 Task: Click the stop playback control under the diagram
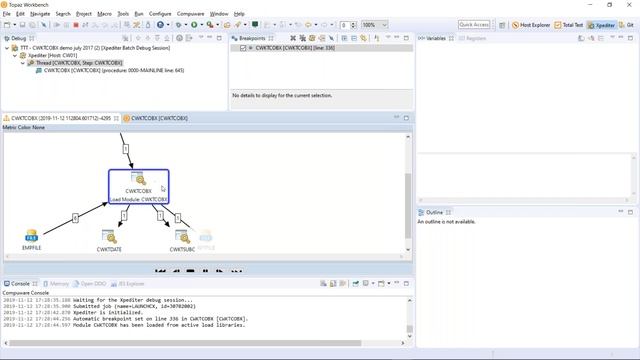(x=190, y=271)
